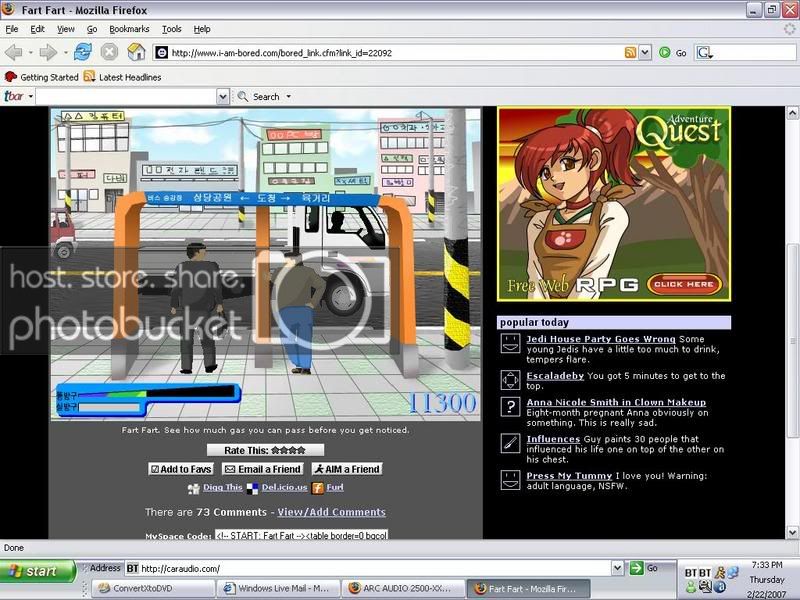Screen dimensions: 800x600
Task: Click the tbar Search magnifier icon
Action: tap(243, 96)
